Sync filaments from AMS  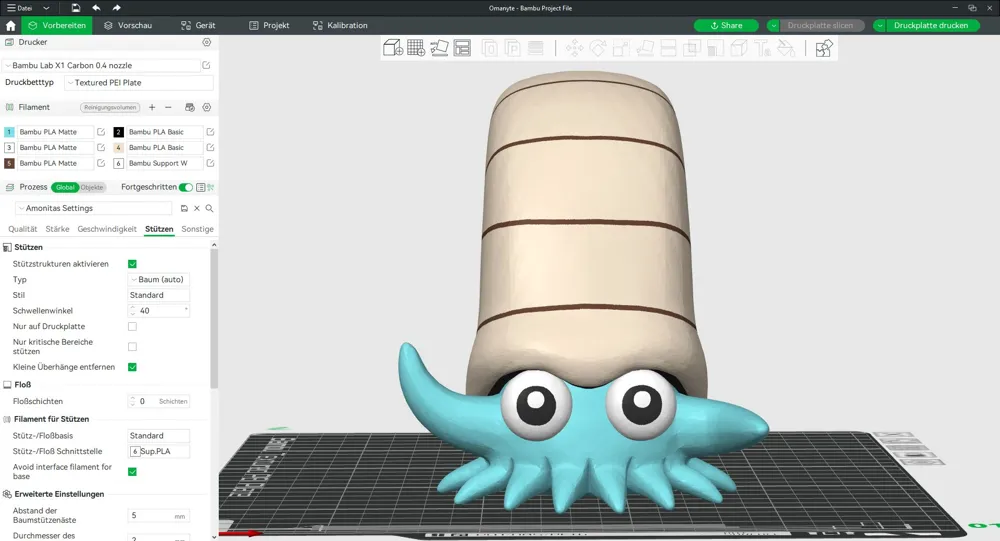tap(189, 107)
